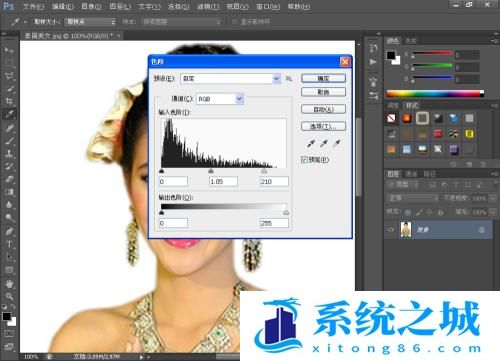Enable the show sampling ring checkbox
Screen dimensions: 500x361
(x=234, y=22)
